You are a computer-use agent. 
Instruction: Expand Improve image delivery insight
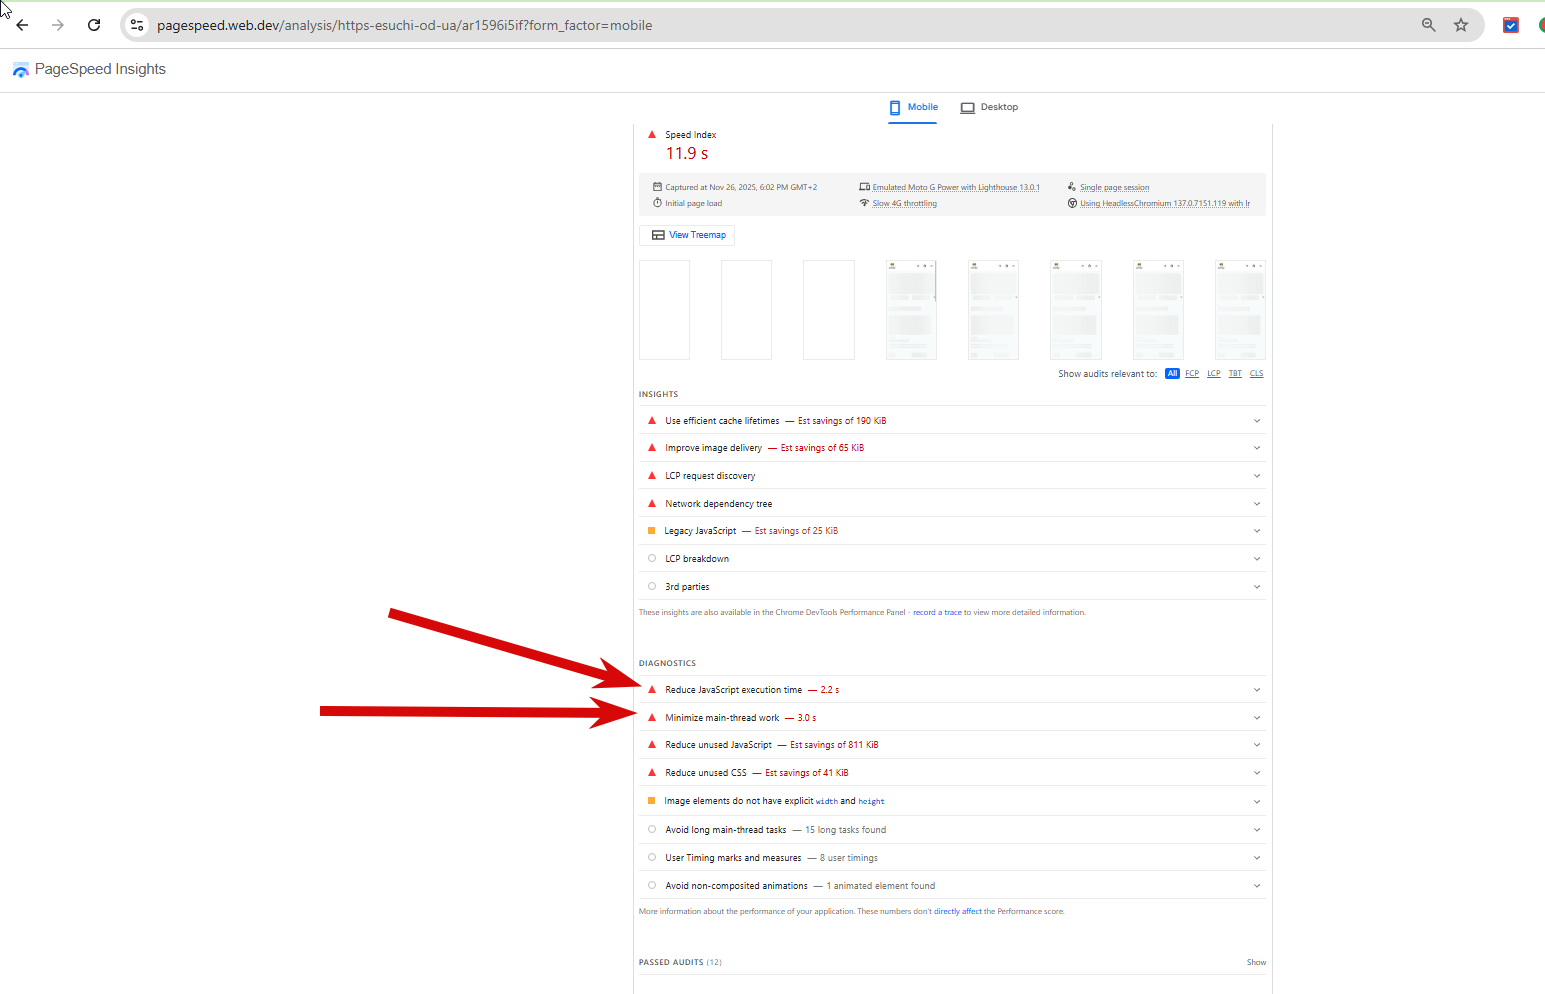[952, 448]
